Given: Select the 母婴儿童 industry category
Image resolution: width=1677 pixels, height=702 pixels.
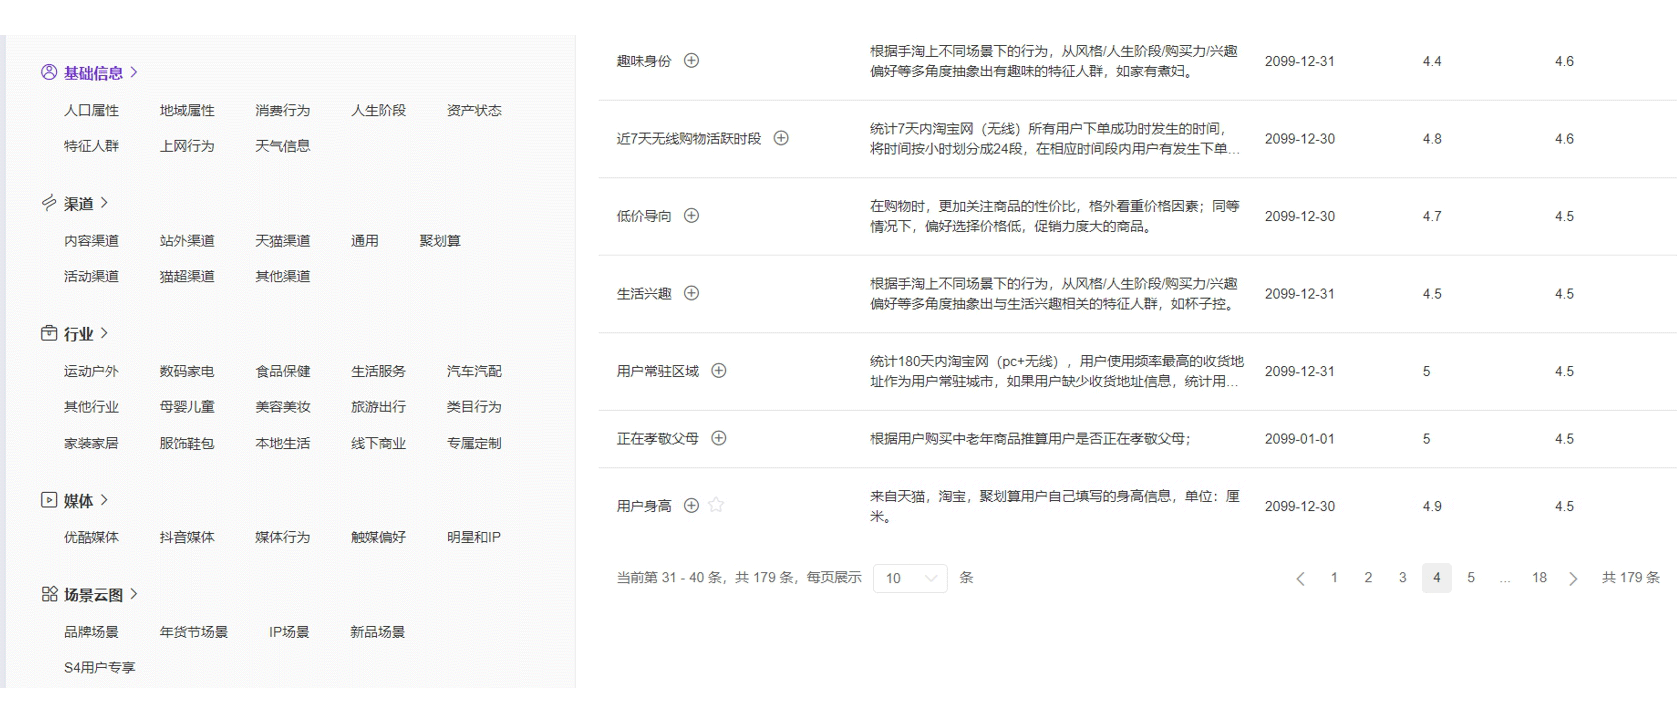Looking at the screenshot, I should 187,407.
